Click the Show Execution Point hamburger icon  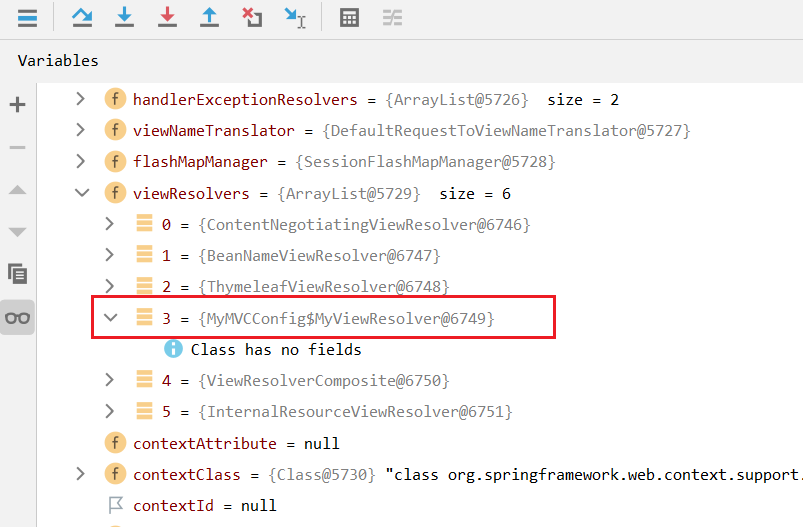tap(27, 18)
